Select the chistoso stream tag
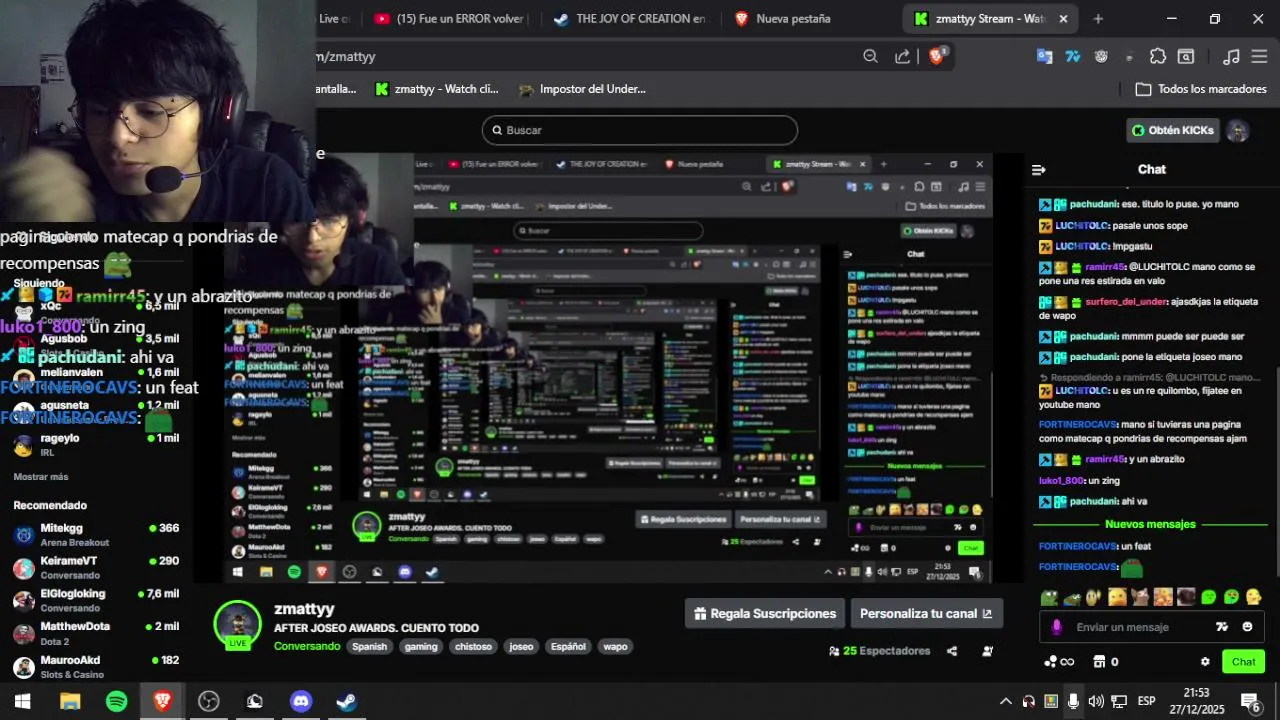1280x720 pixels. coord(473,647)
